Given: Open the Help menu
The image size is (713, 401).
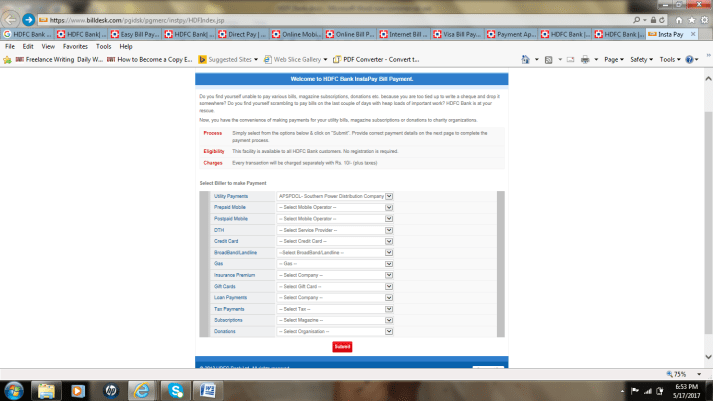Looking at the screenshot, I should pyautogui.click(x=126, y=46).
